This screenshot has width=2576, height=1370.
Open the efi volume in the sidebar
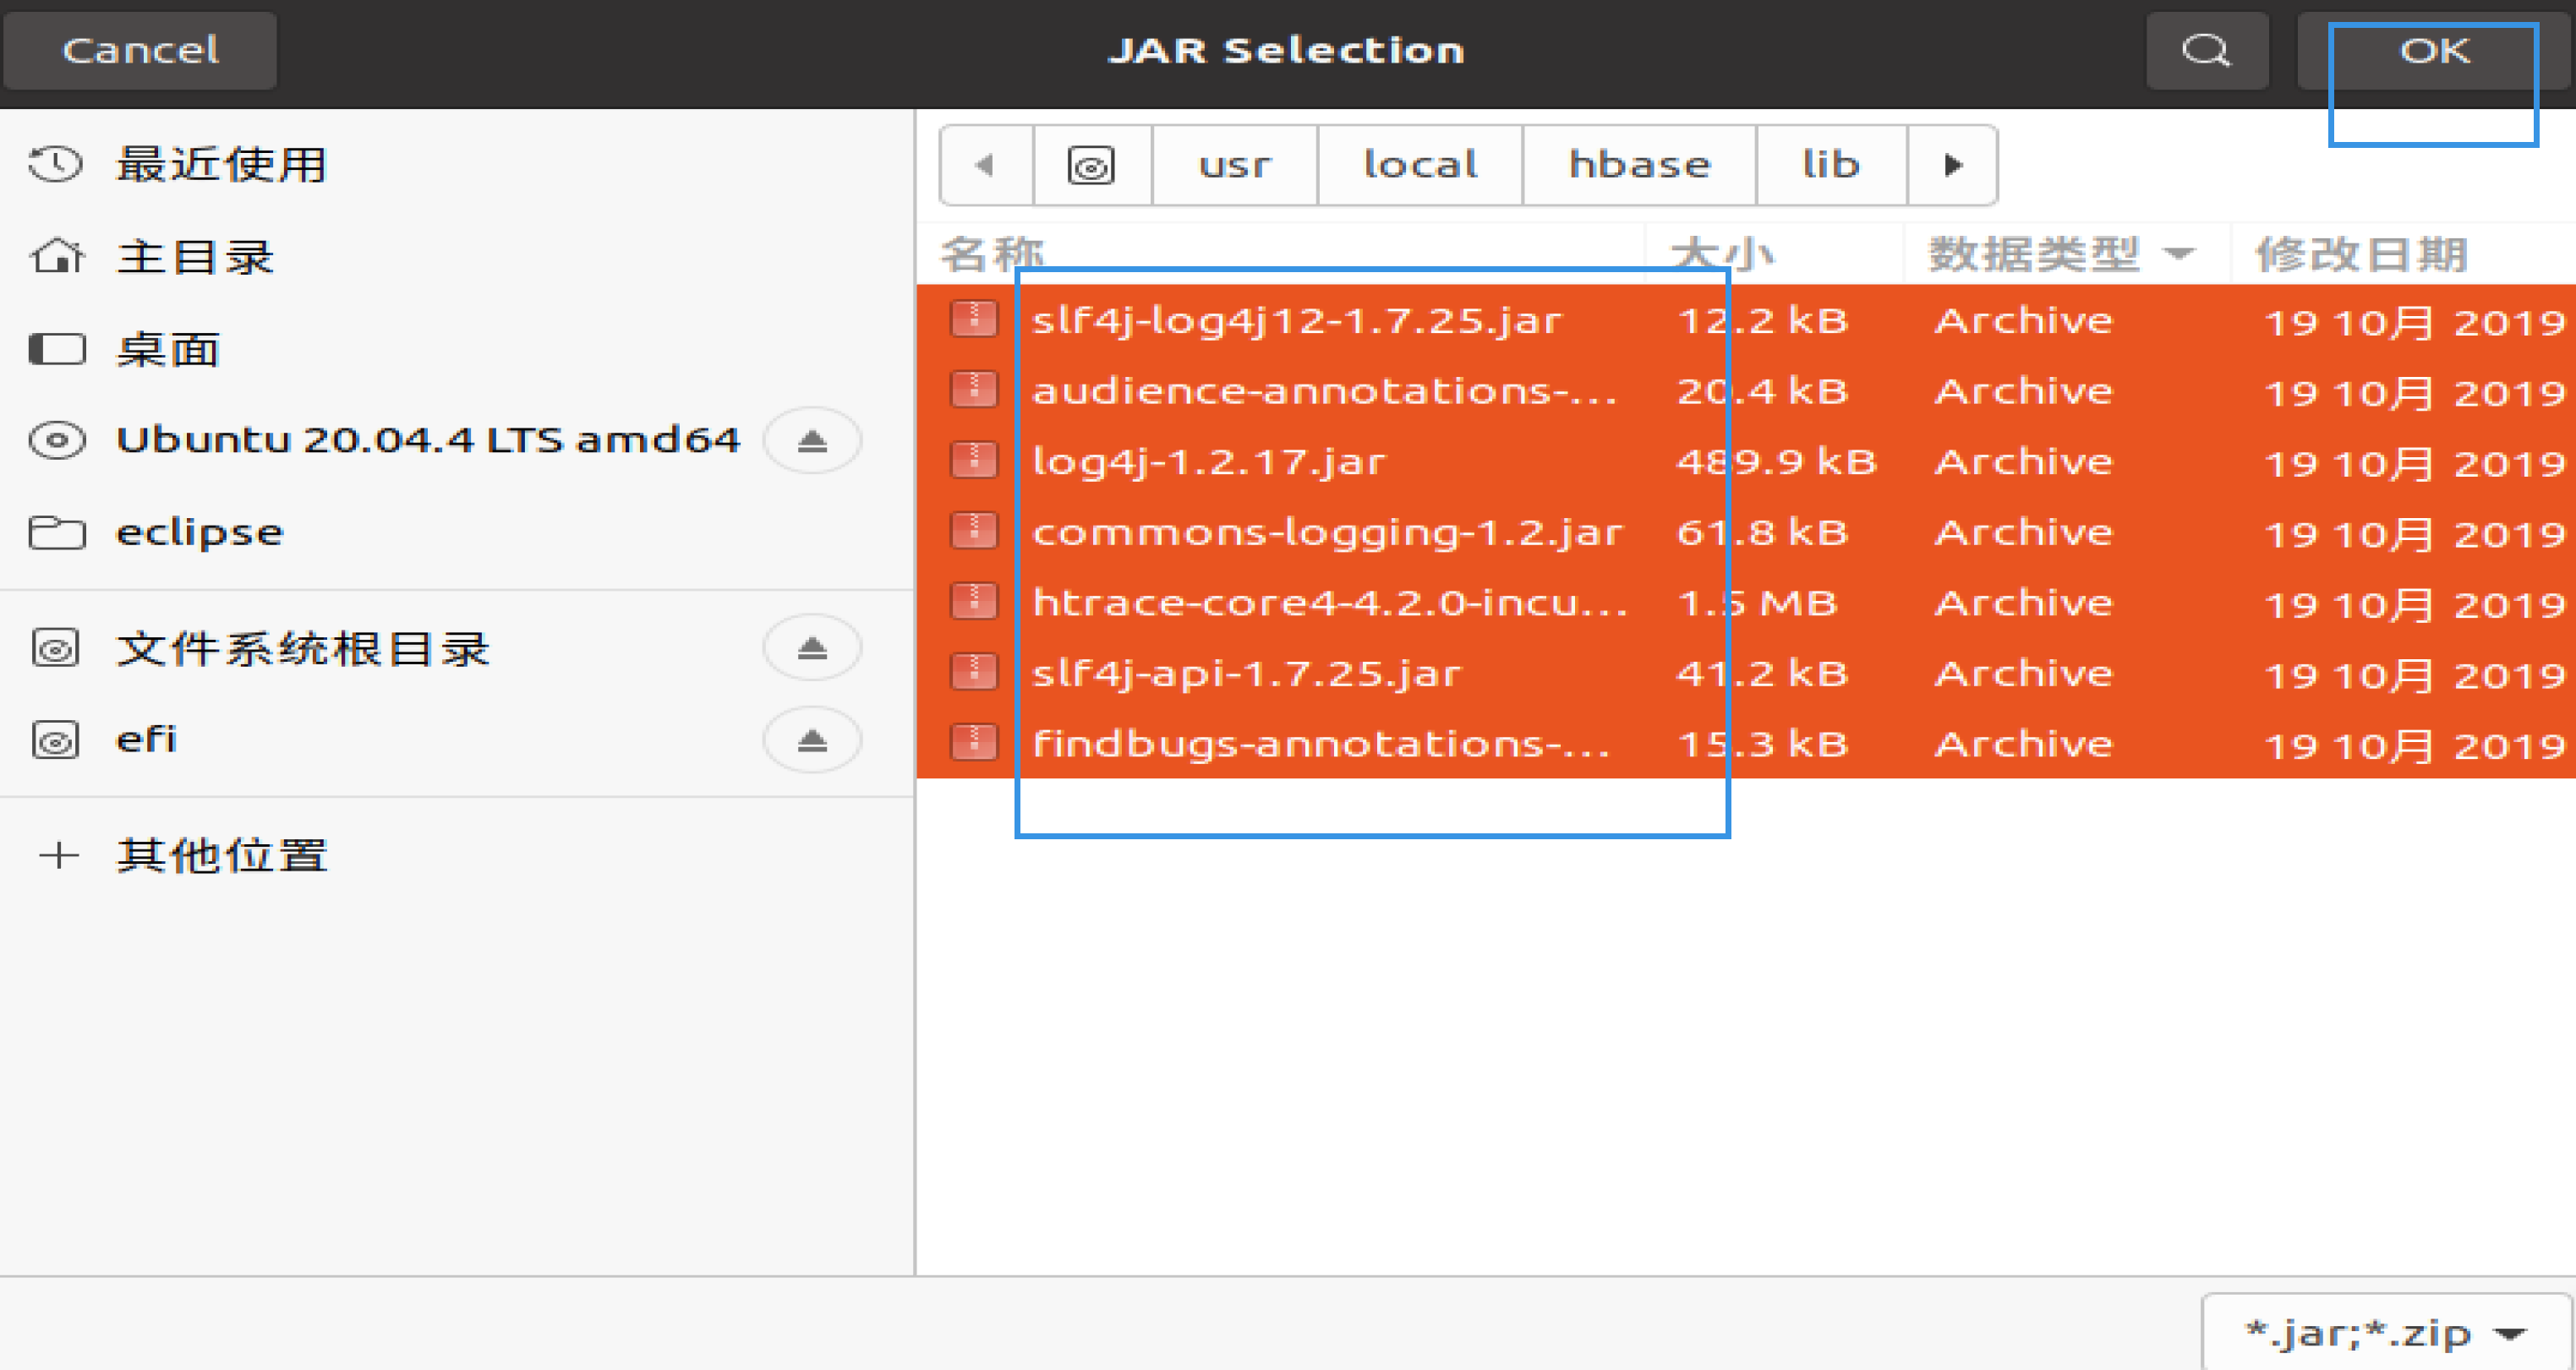(146, 740)
